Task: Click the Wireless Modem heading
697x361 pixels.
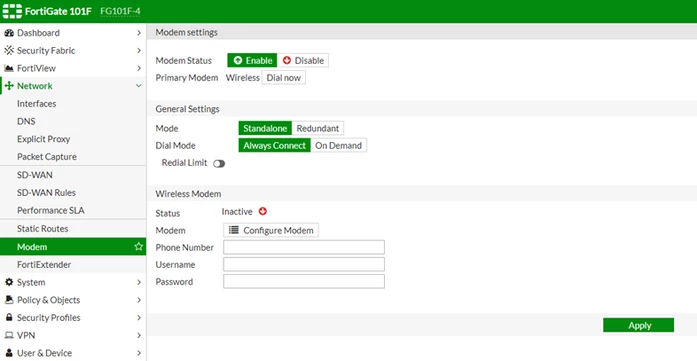Action: point(188,194)
